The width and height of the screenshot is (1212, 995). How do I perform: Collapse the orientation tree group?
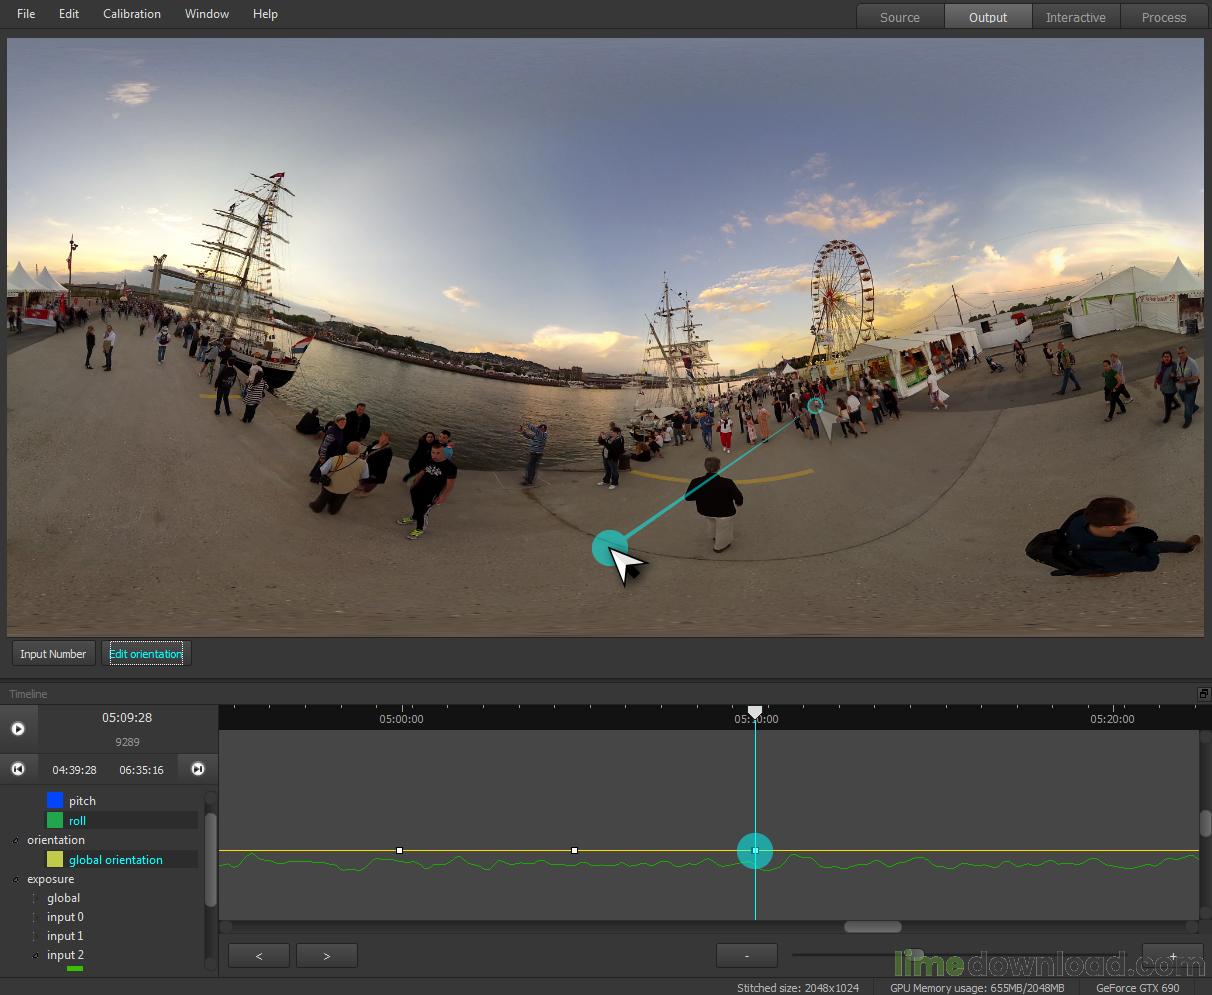coord(16,841)
